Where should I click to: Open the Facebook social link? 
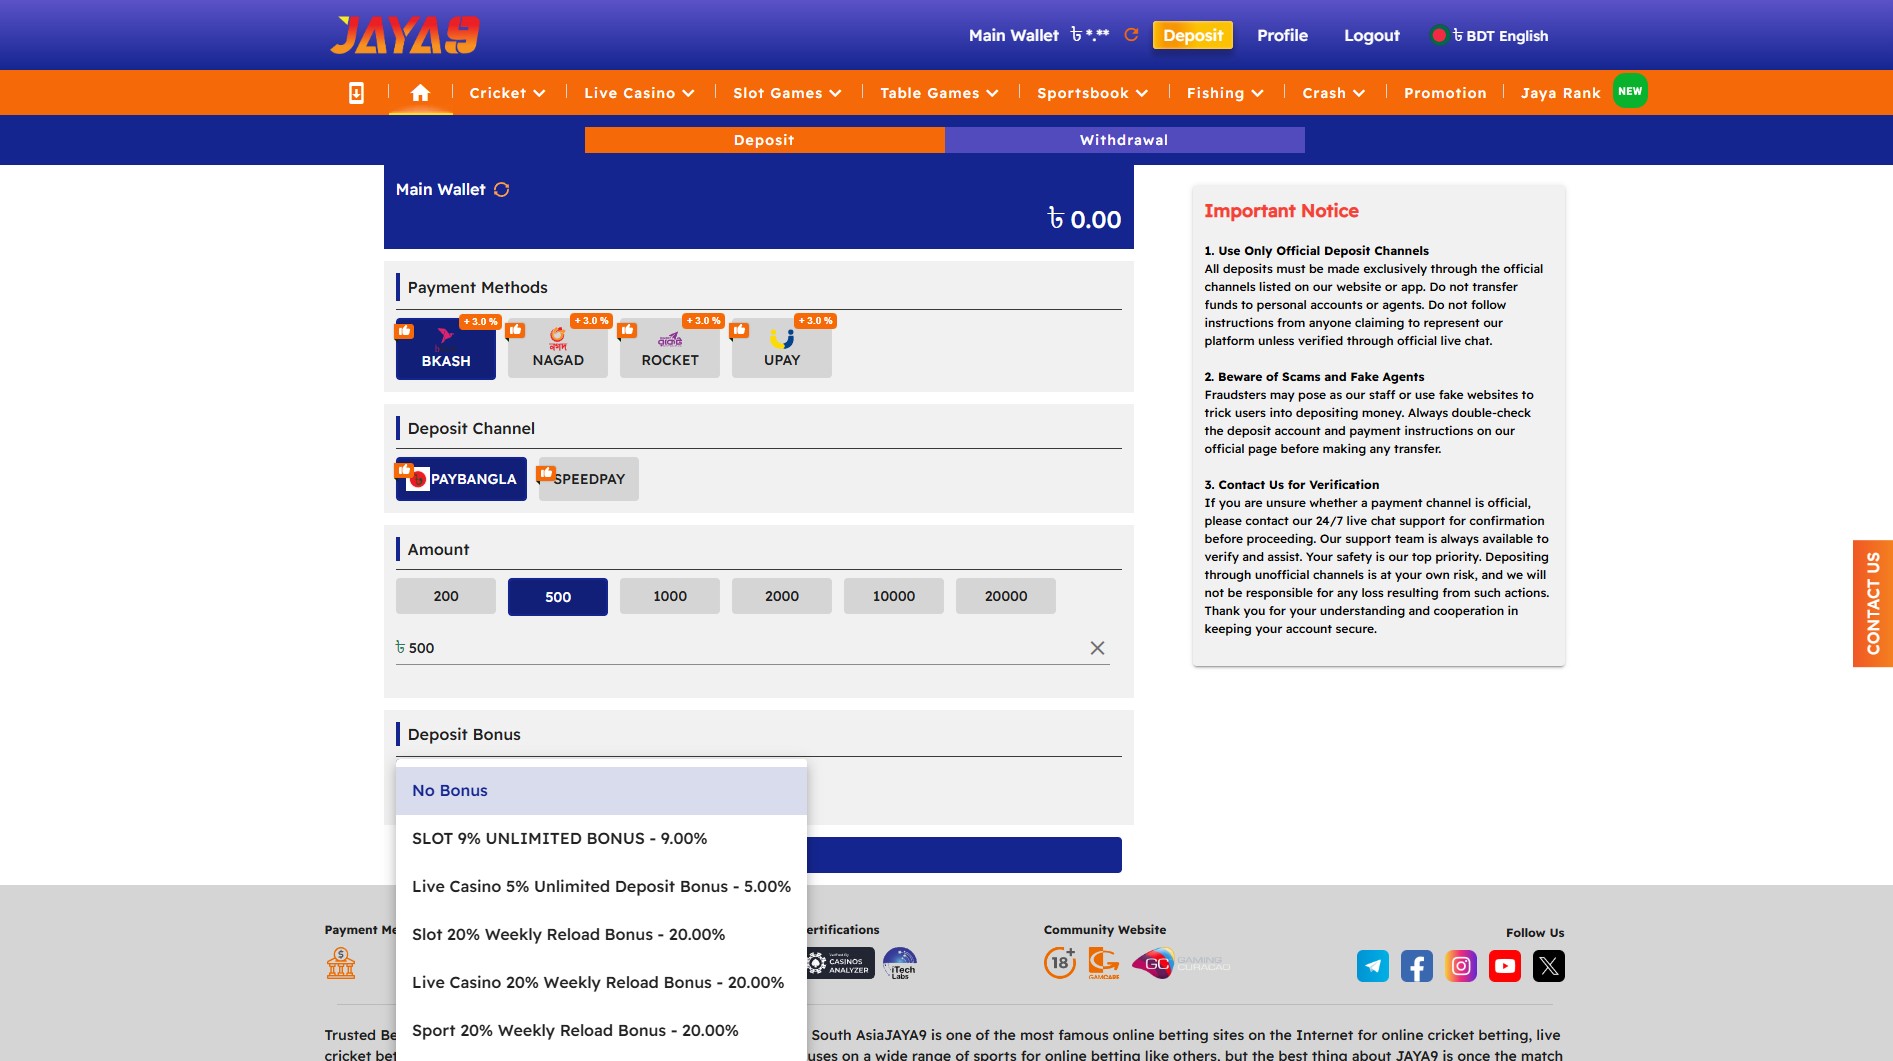(1417, 966)
